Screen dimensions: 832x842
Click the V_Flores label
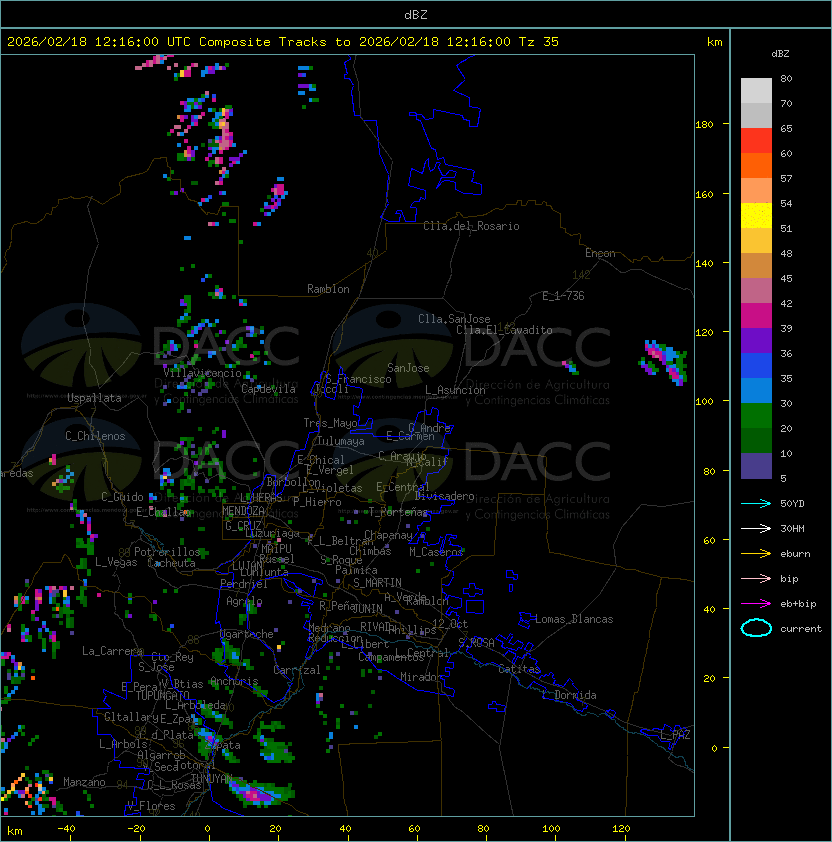pyautogui.click(x=151, y=806)
